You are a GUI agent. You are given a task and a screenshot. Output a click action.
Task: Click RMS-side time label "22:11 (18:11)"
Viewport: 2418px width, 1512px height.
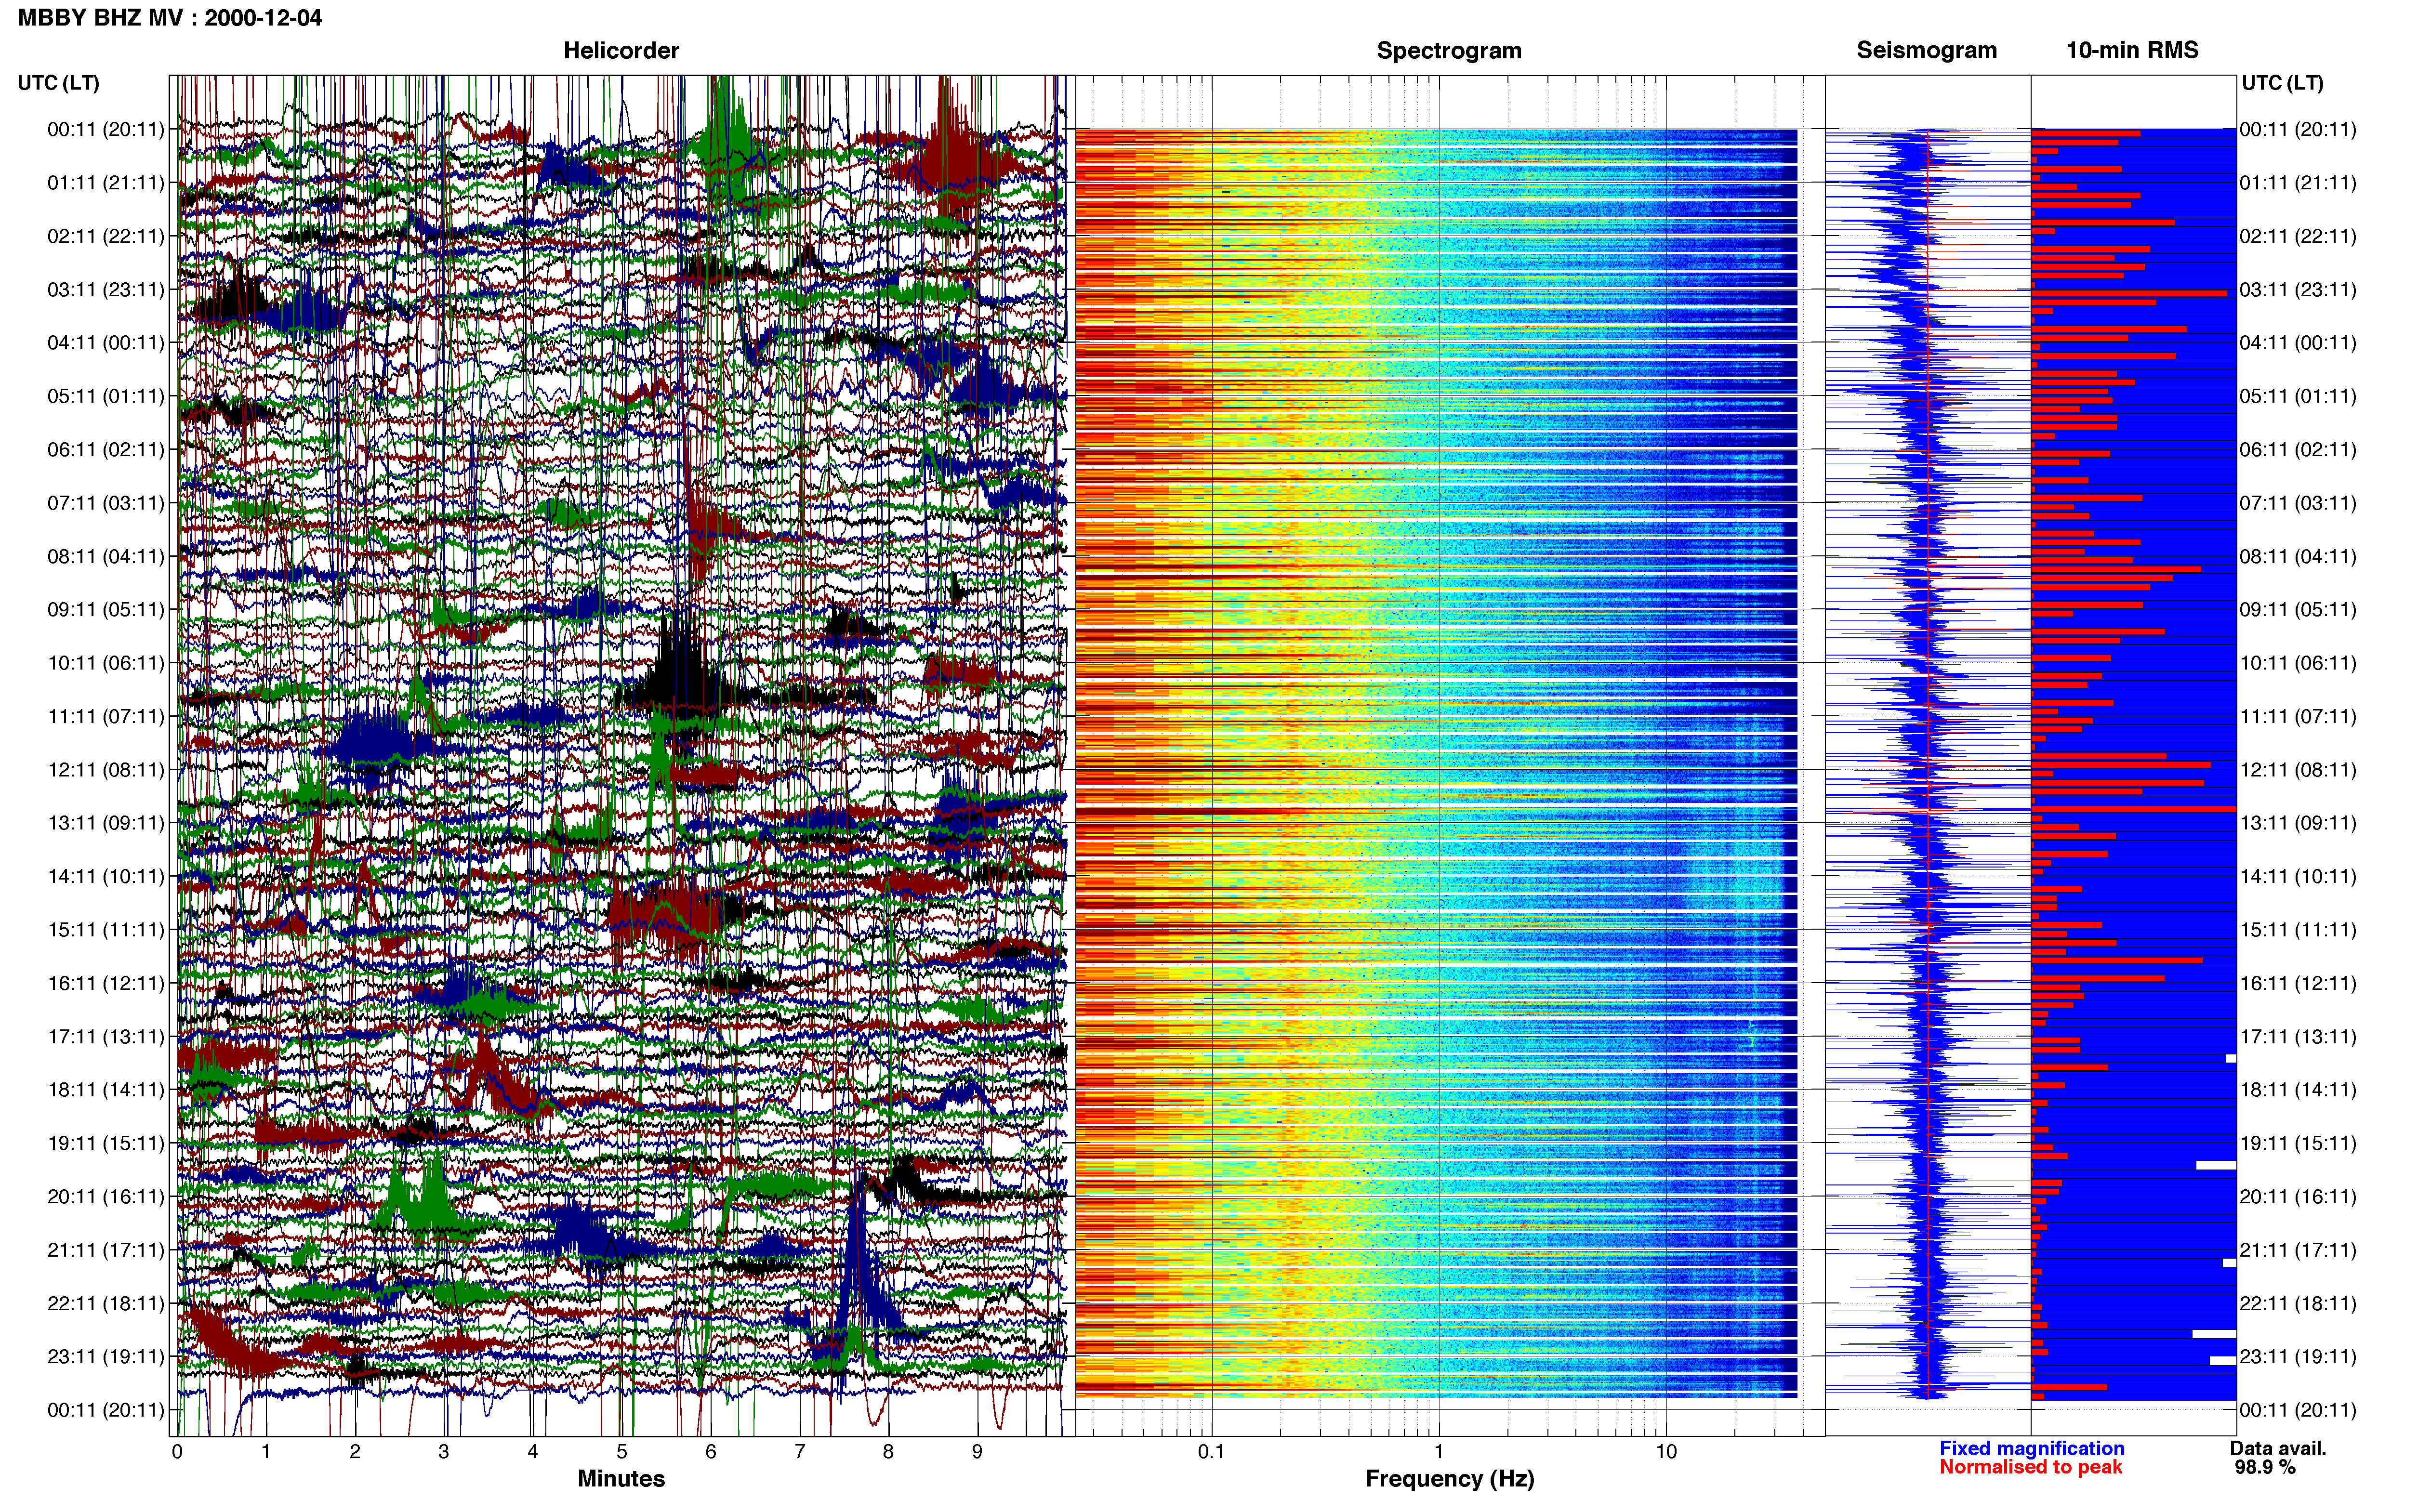(2298, 1304)
